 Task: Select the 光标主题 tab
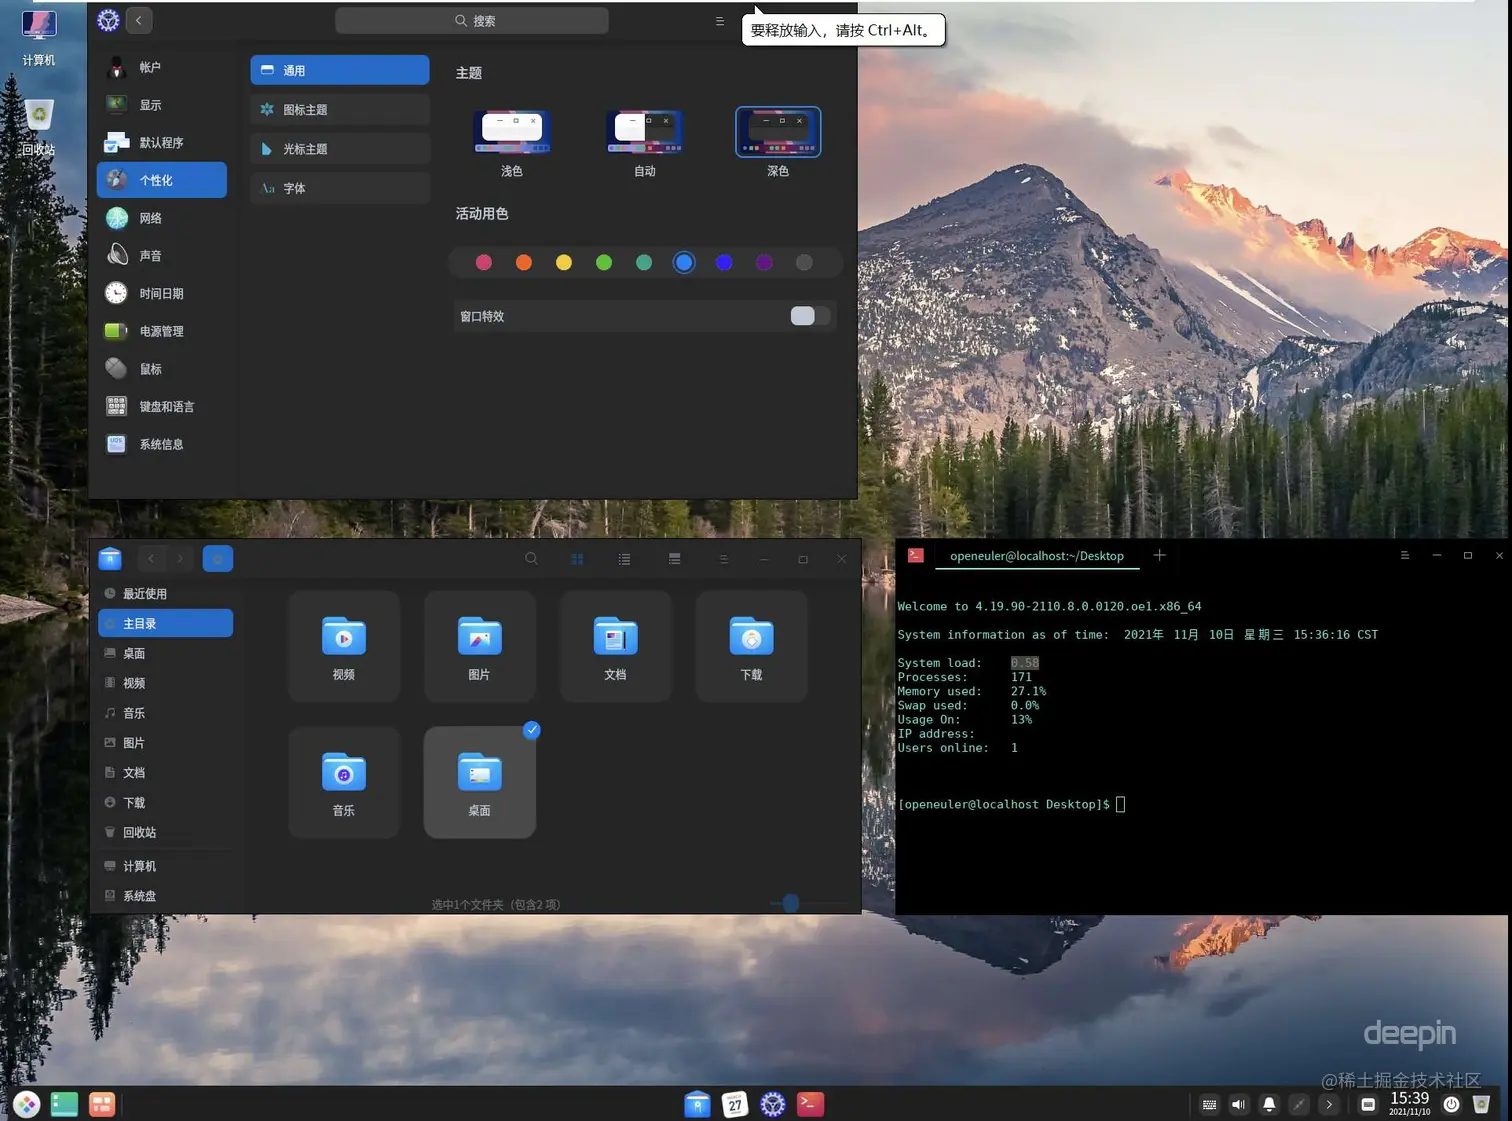click(340, 149)
